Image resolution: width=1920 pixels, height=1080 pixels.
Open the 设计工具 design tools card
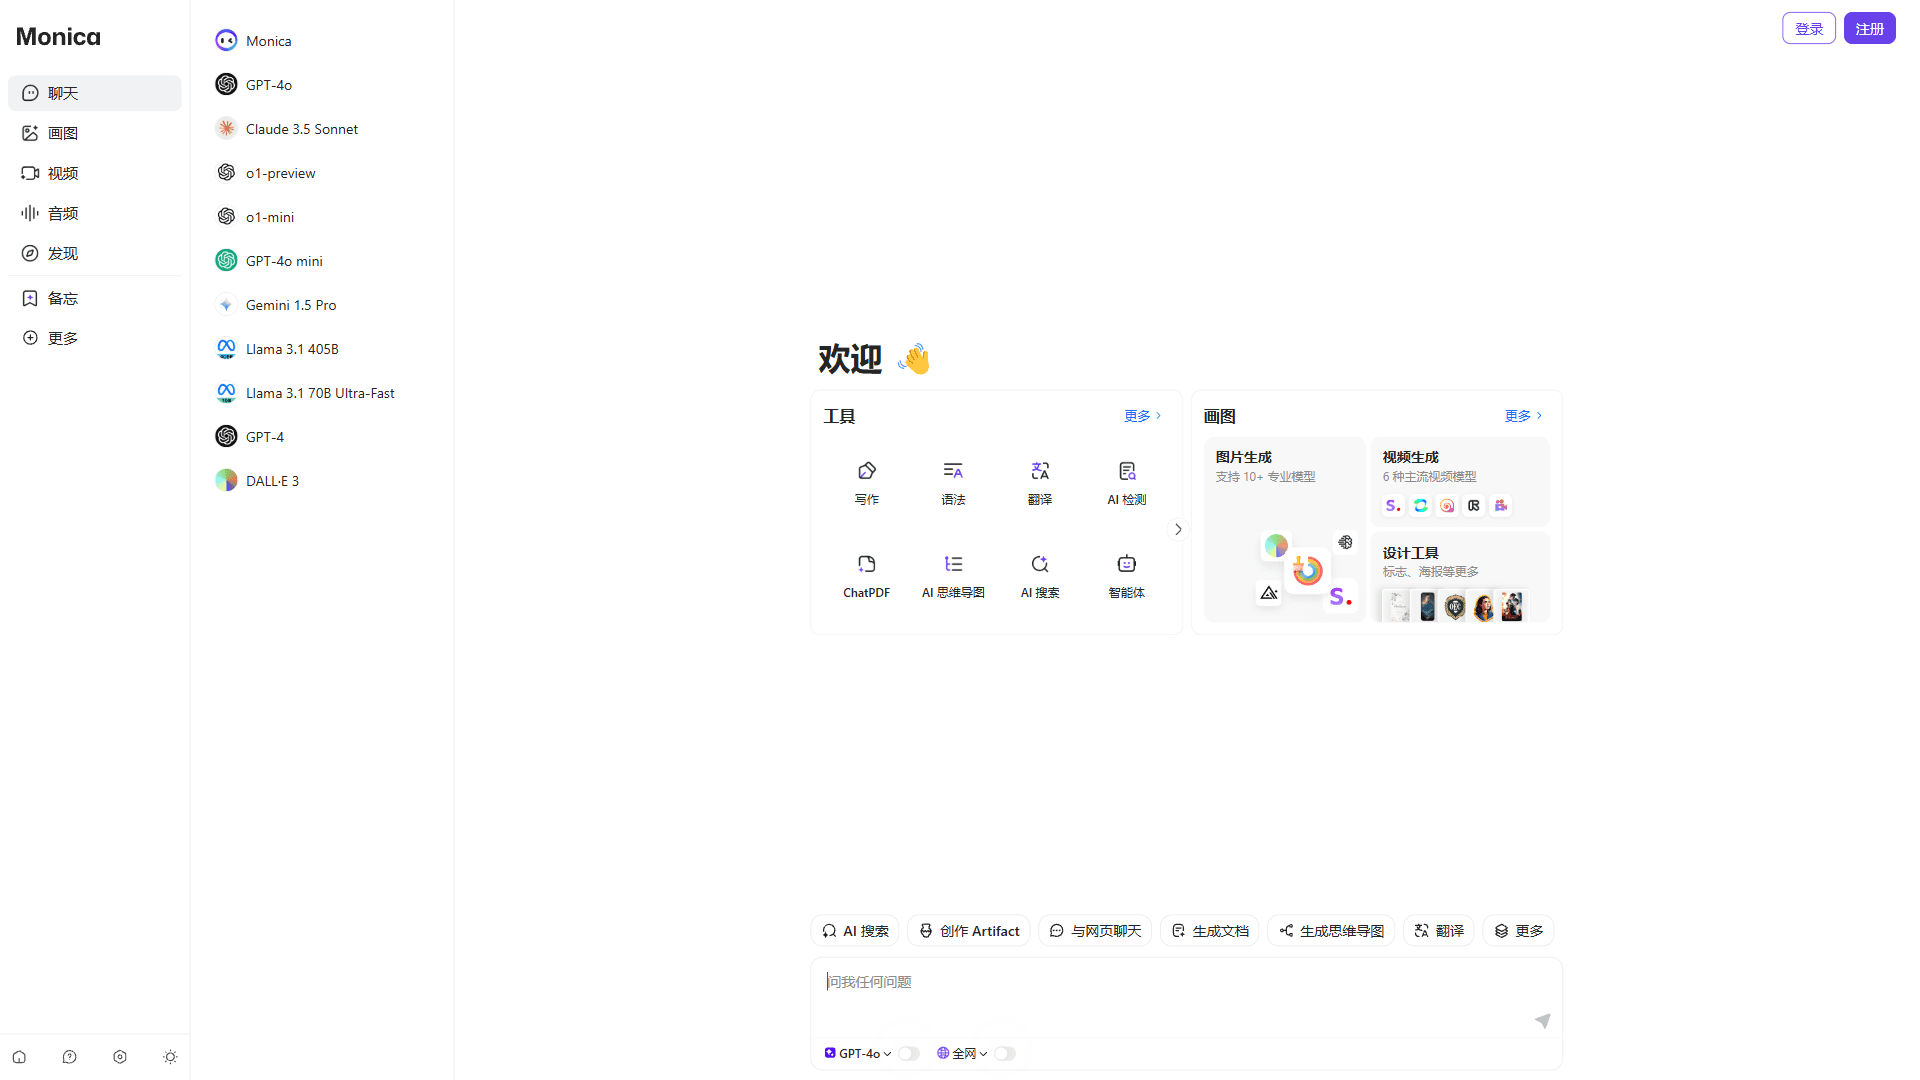1460,577
